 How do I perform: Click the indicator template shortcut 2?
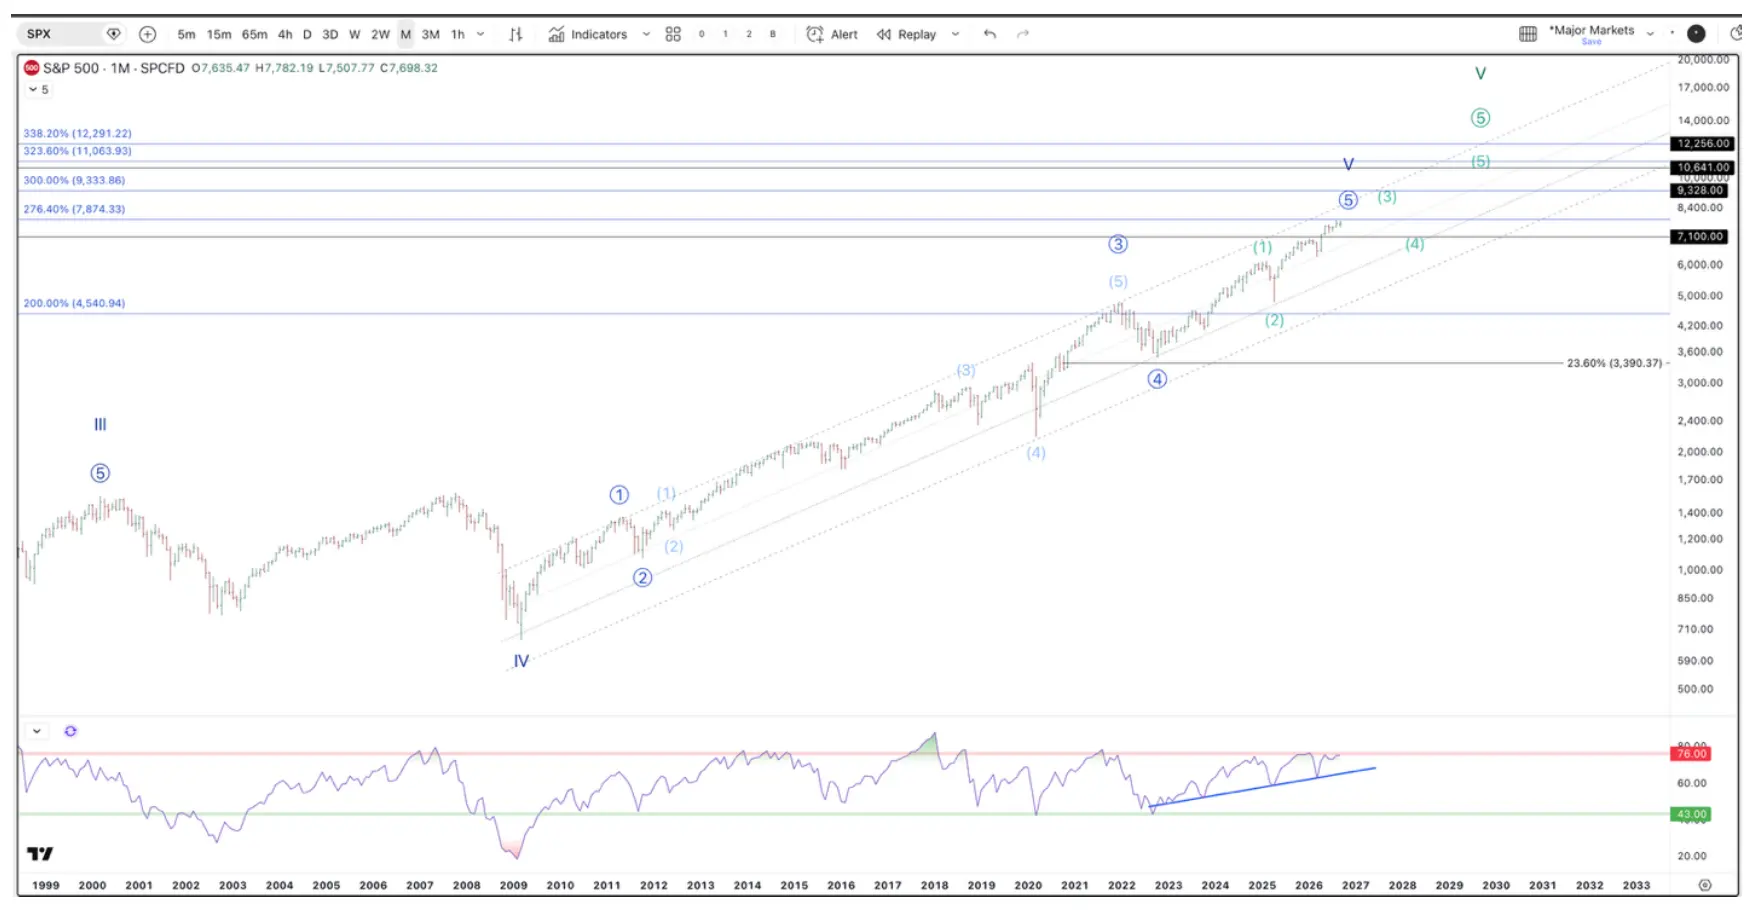pos(749,34)
